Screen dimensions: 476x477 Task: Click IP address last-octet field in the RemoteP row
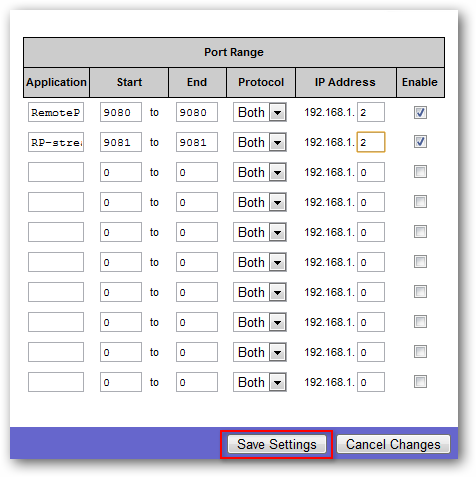coord(371,112)
